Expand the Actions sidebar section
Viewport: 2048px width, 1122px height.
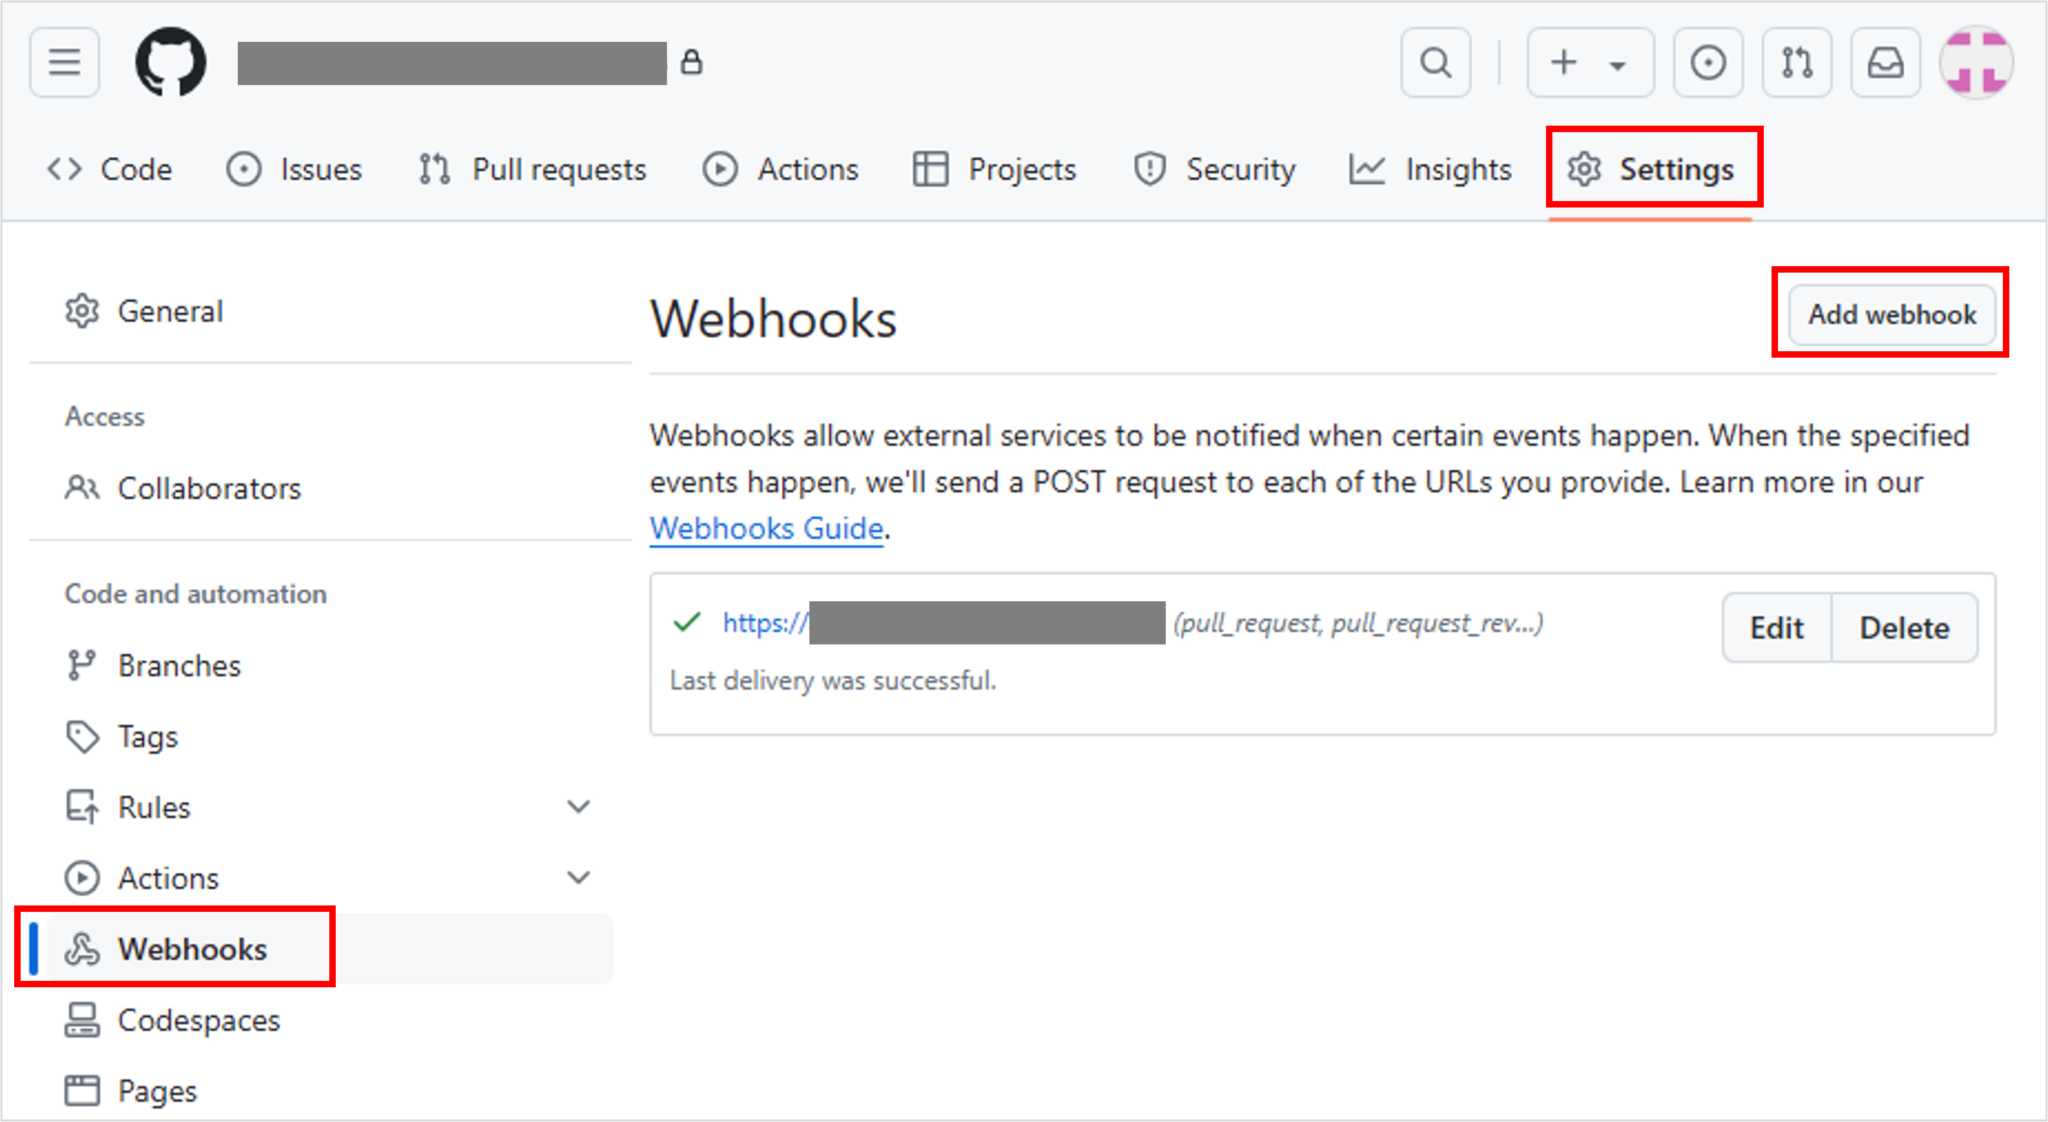[x=578, y=878]
